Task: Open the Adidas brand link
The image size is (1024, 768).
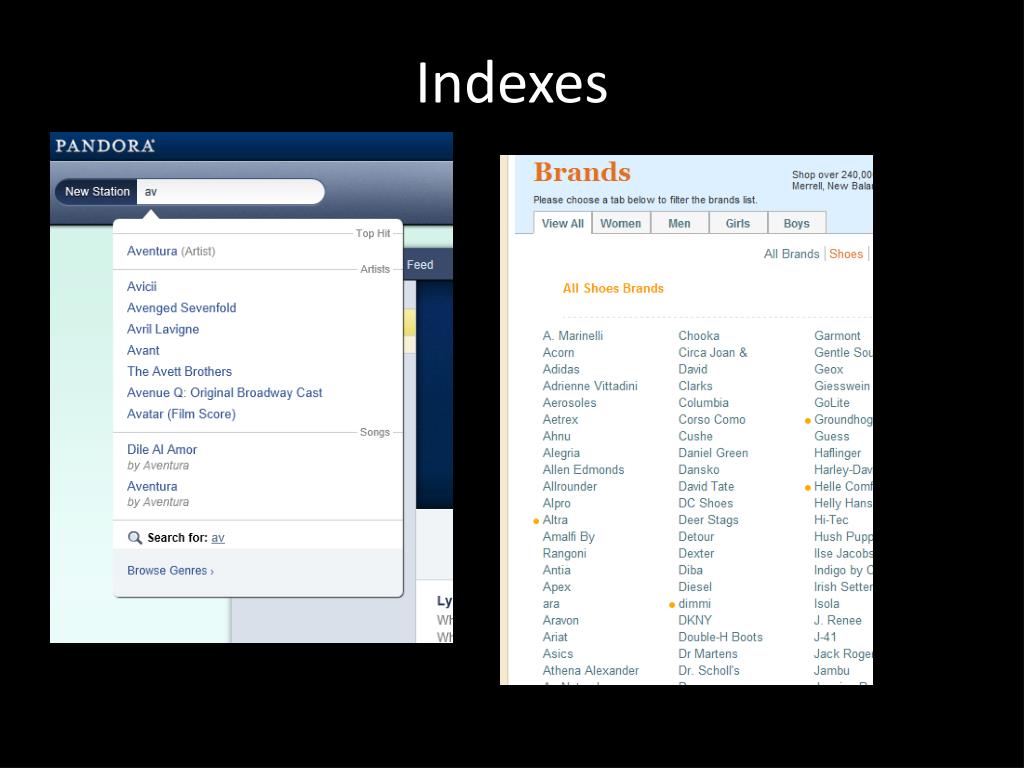Action: pos(561,369)
